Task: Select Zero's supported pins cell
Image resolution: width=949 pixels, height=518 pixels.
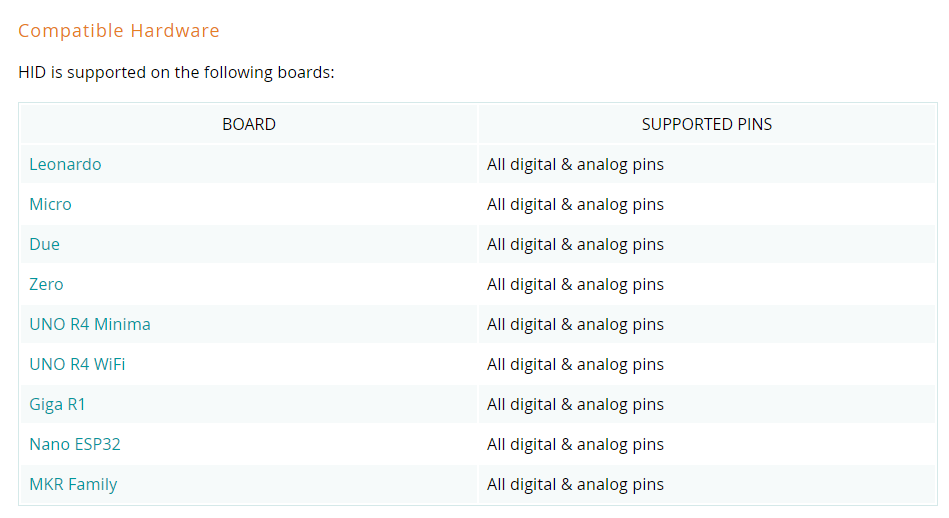Action: (707, 284)
